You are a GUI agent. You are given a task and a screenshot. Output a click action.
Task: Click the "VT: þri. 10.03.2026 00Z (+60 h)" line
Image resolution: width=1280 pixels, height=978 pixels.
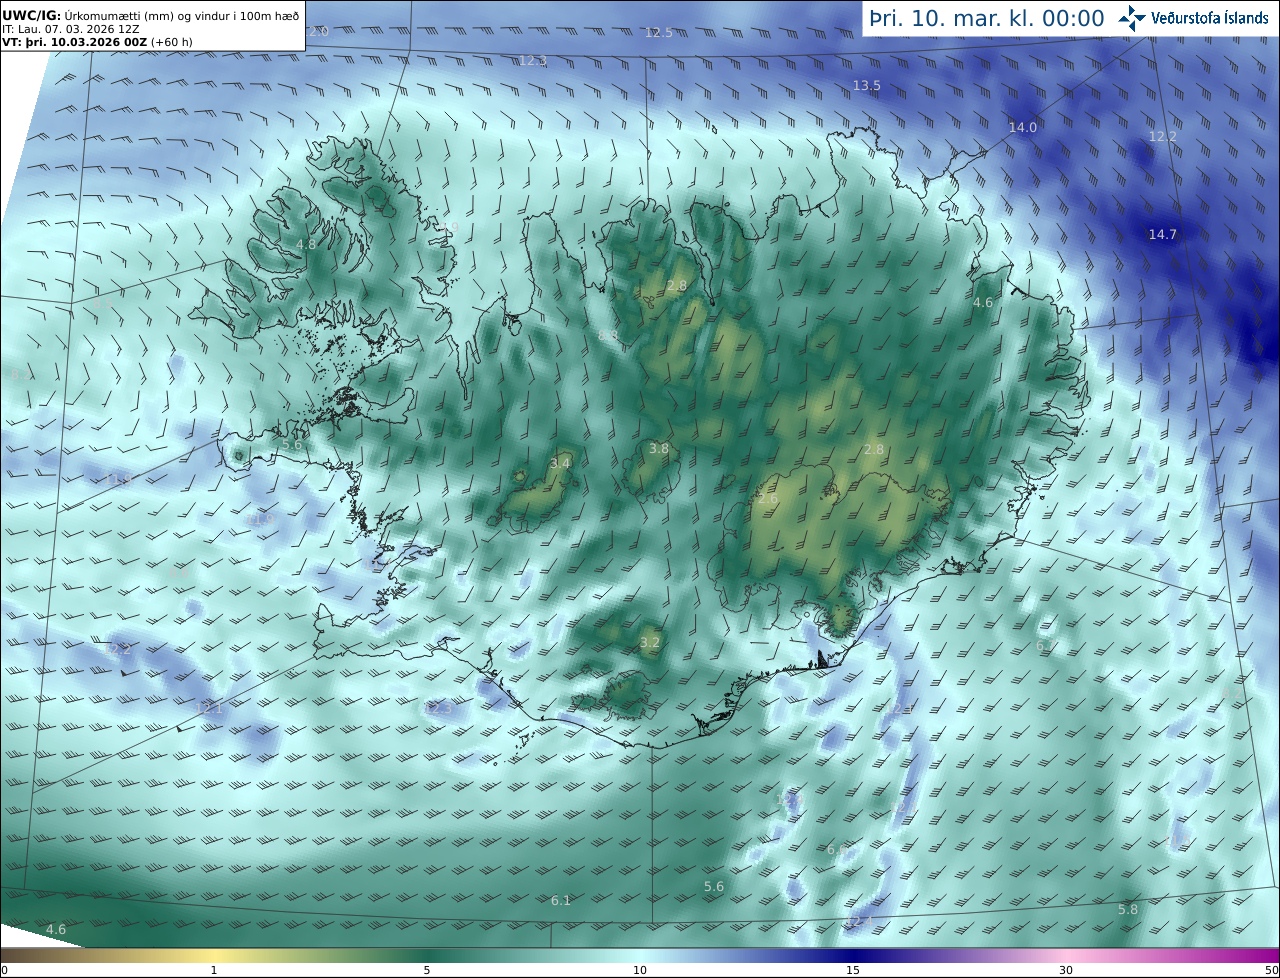coord(97,43)
